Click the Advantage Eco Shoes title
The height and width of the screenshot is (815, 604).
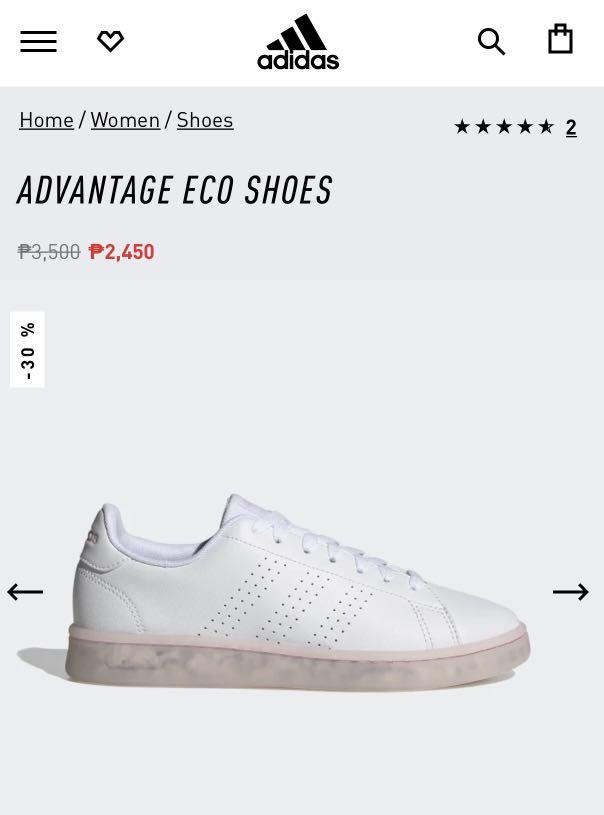coord(175,190)
